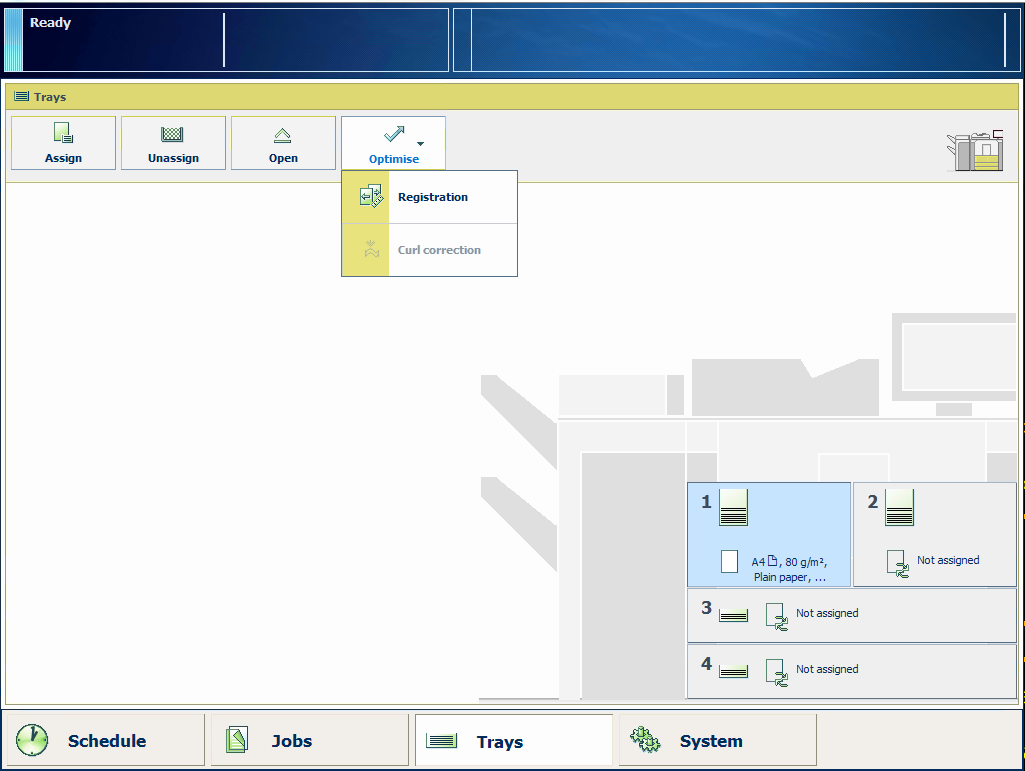The height and width of the screenshot is (771, 1025).
Task: Click the System gears icon
Action: point(645,740)
